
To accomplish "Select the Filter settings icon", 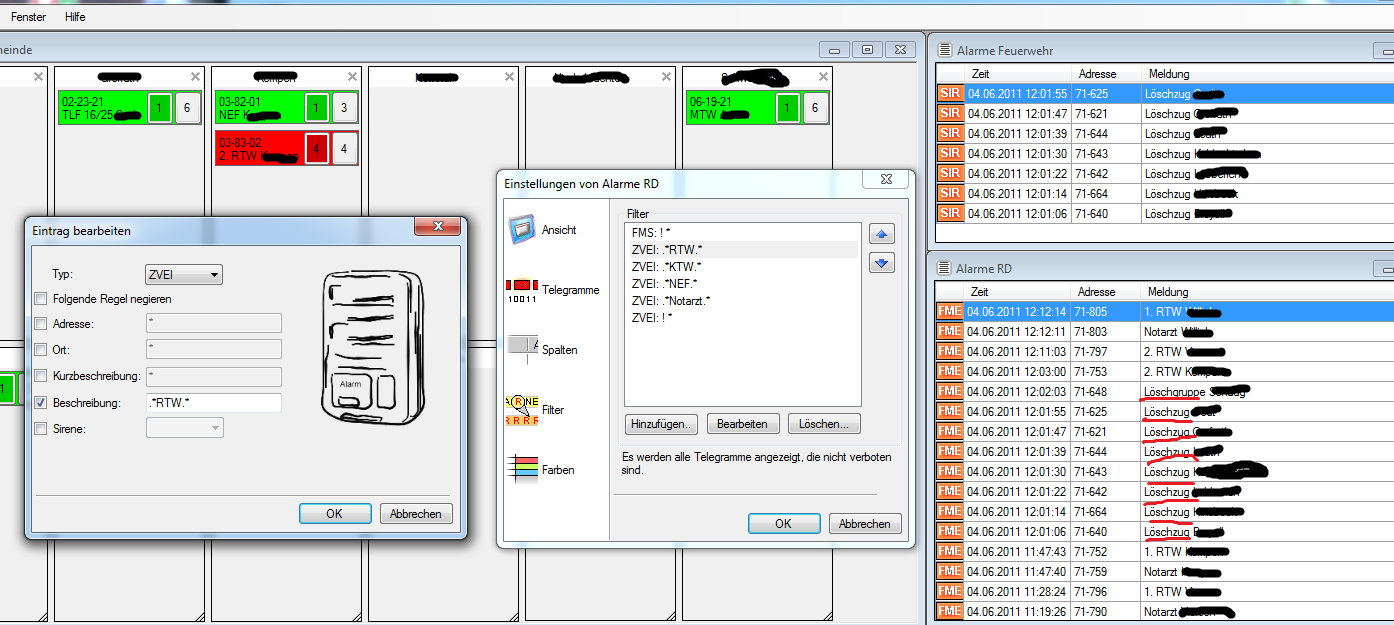I will point(523,409).
